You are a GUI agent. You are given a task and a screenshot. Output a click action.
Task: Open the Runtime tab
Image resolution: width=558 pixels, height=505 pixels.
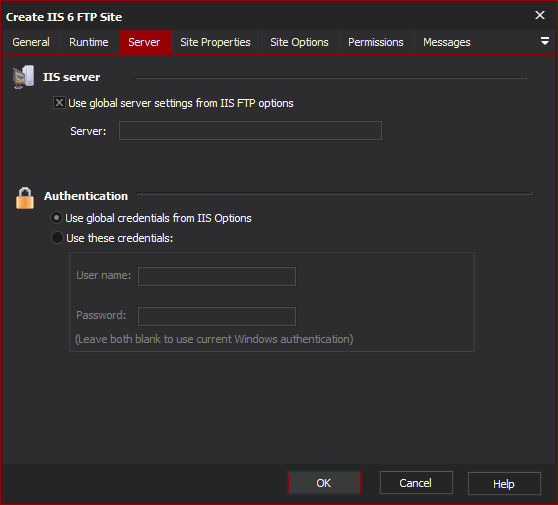coord(89,42)
